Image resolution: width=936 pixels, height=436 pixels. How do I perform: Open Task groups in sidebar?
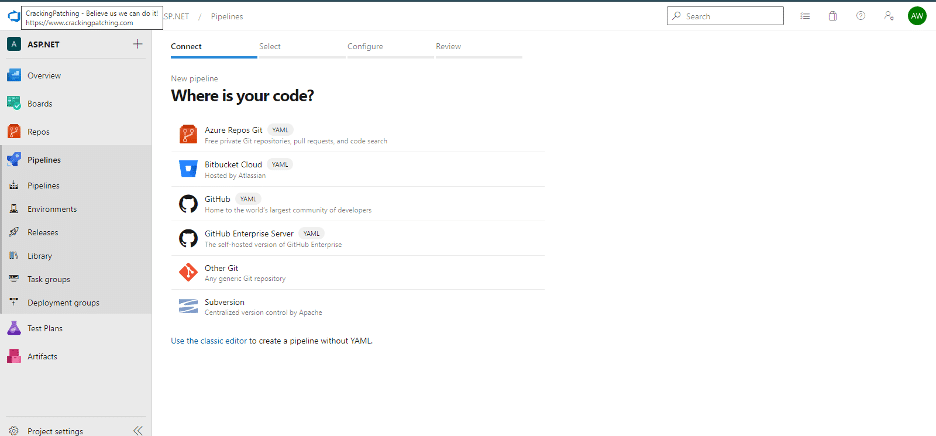pos(49,279)
